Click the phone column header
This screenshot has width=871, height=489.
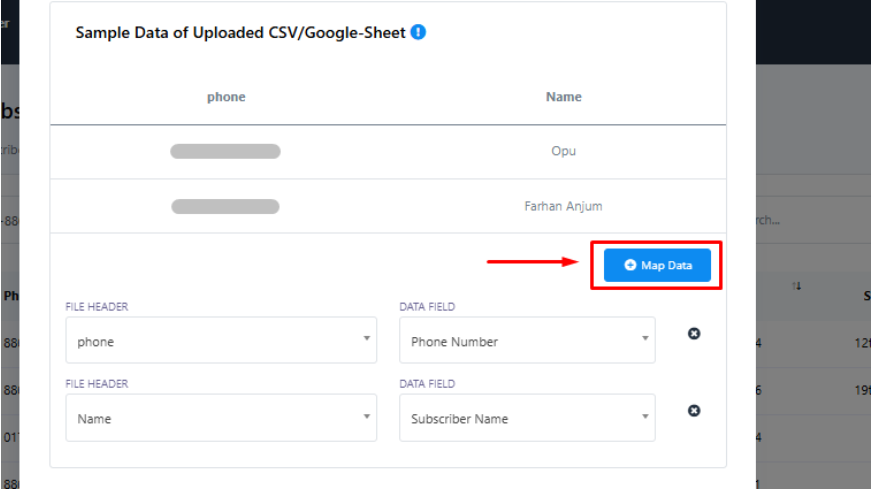226,97
